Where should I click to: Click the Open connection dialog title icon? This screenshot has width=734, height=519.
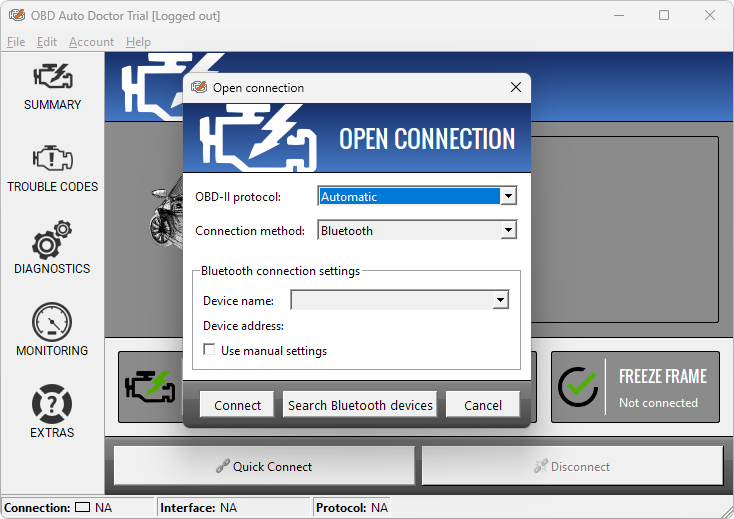tap(199, 87)
